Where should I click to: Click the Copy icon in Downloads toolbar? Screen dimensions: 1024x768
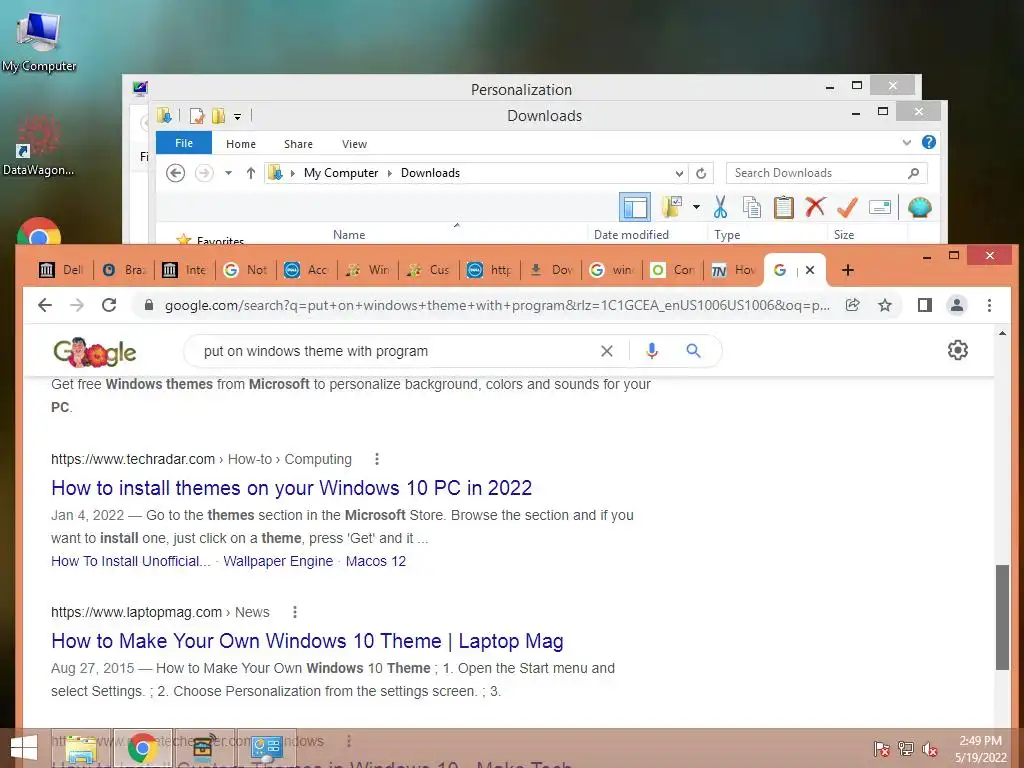coord(752,208)
